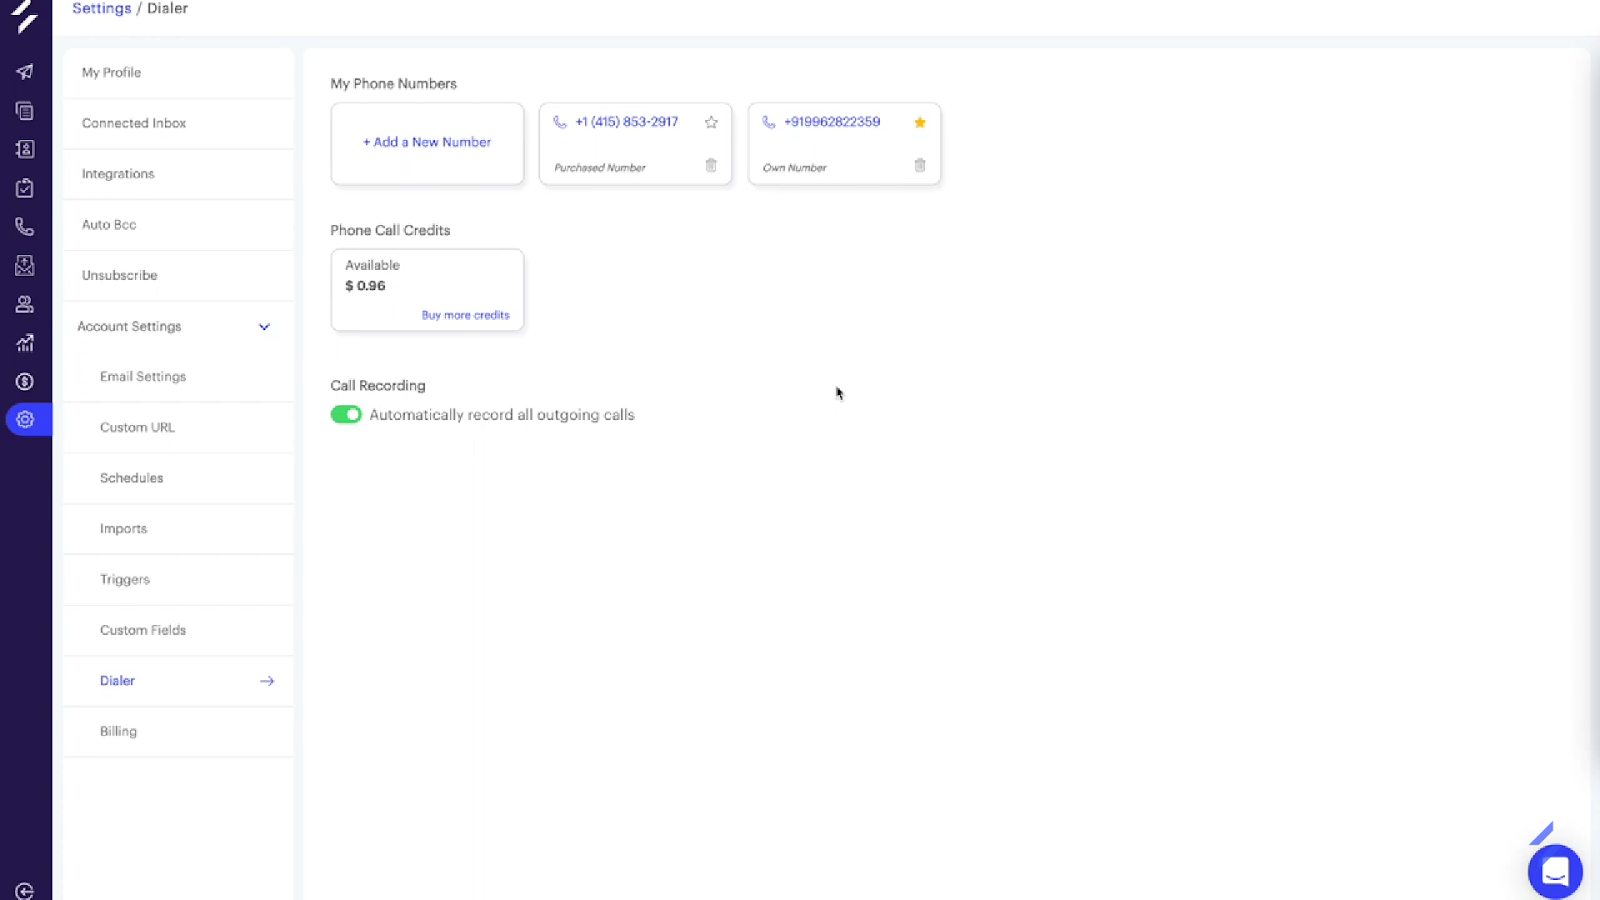Viewport: 1600px width, 900px height.
Task: Star the +1 (415) 853-2917 number as default
Action: pyautogui.click(x=711, y=122)
